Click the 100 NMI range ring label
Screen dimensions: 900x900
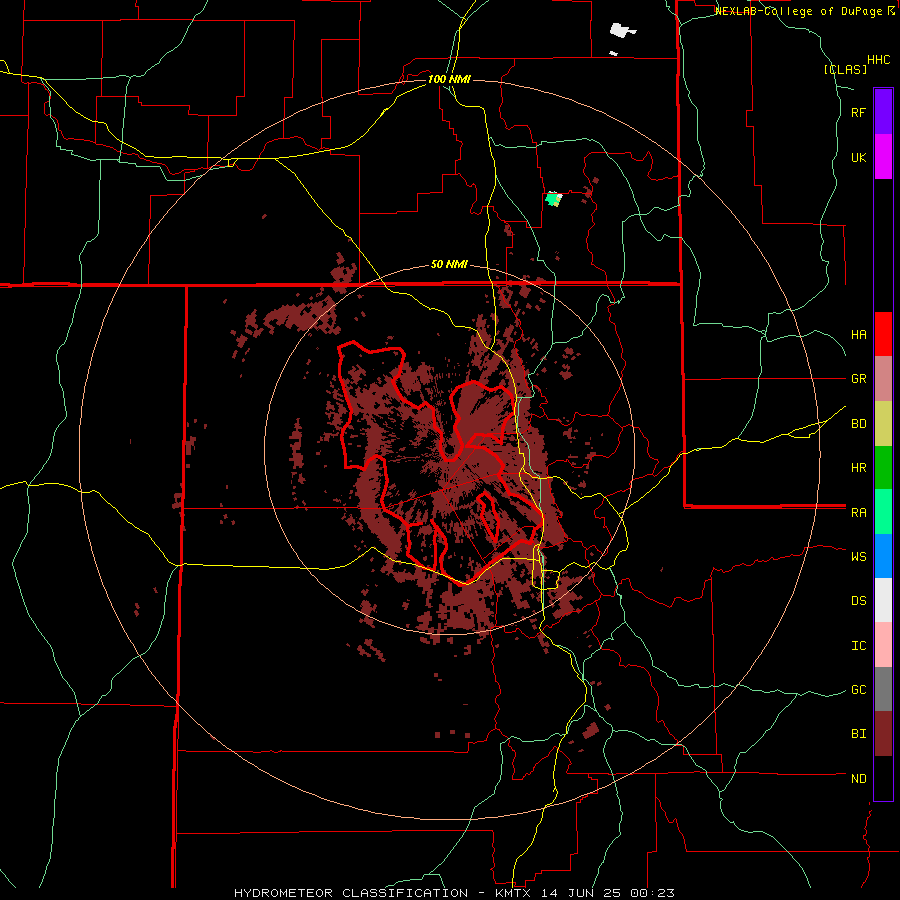449,79
